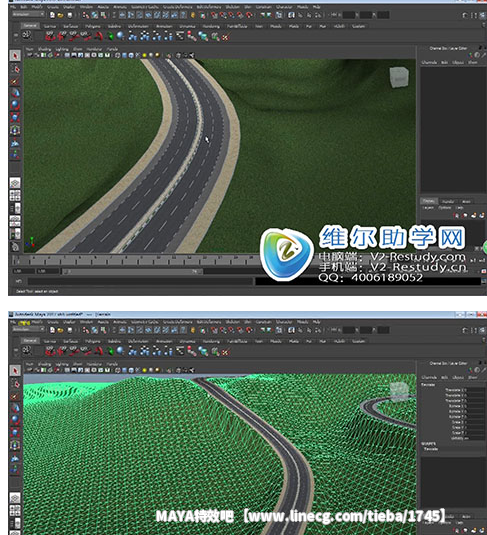Click the range slider bar in upper window

pos(132,272)
